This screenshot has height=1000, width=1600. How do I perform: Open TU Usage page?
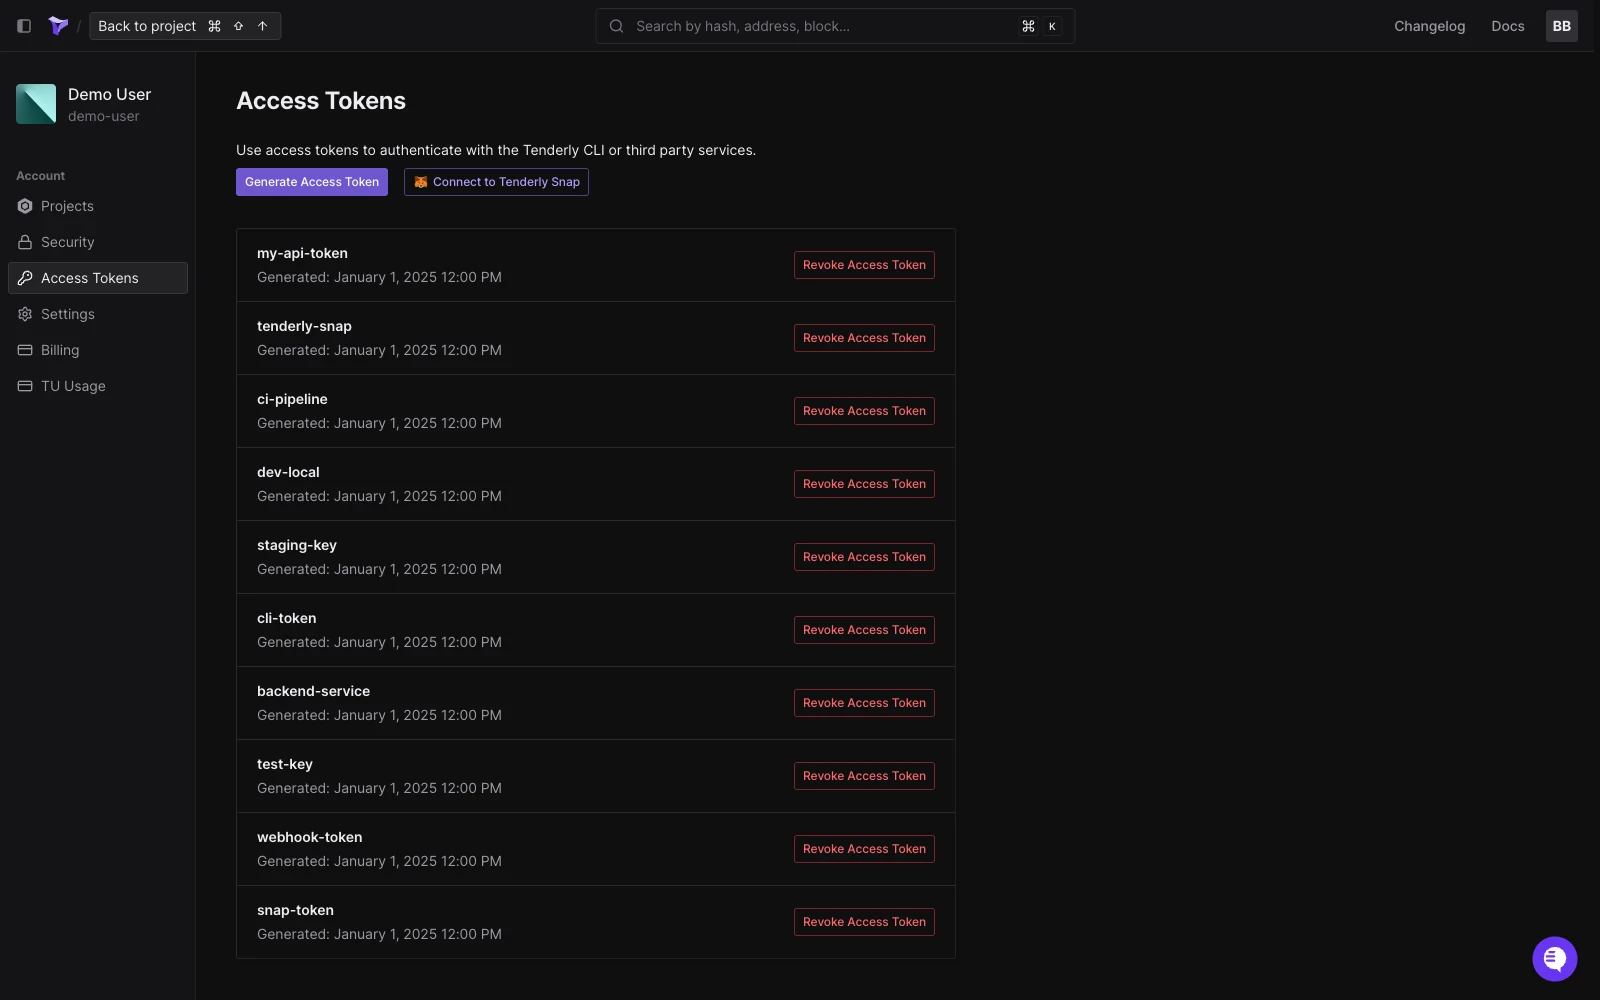(x=98, y=386)
